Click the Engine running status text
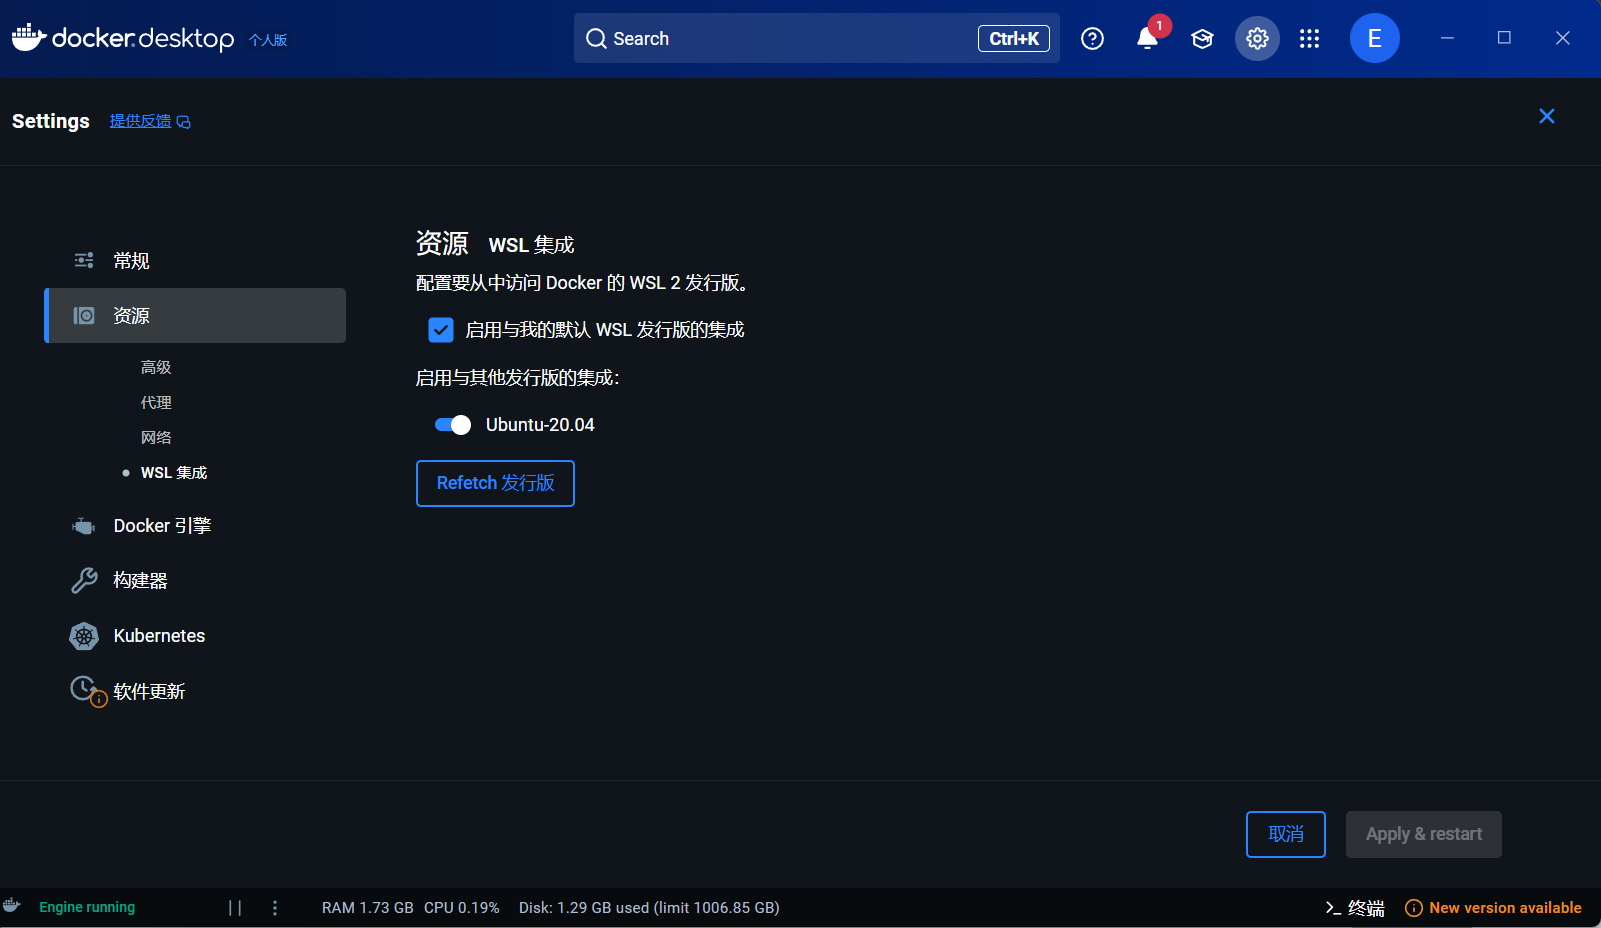The image size is (1601, 928). coord(87,907)
